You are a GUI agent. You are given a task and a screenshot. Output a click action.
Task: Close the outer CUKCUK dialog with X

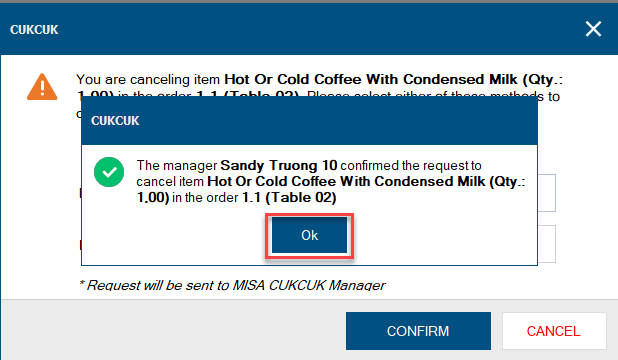(593, 29)
